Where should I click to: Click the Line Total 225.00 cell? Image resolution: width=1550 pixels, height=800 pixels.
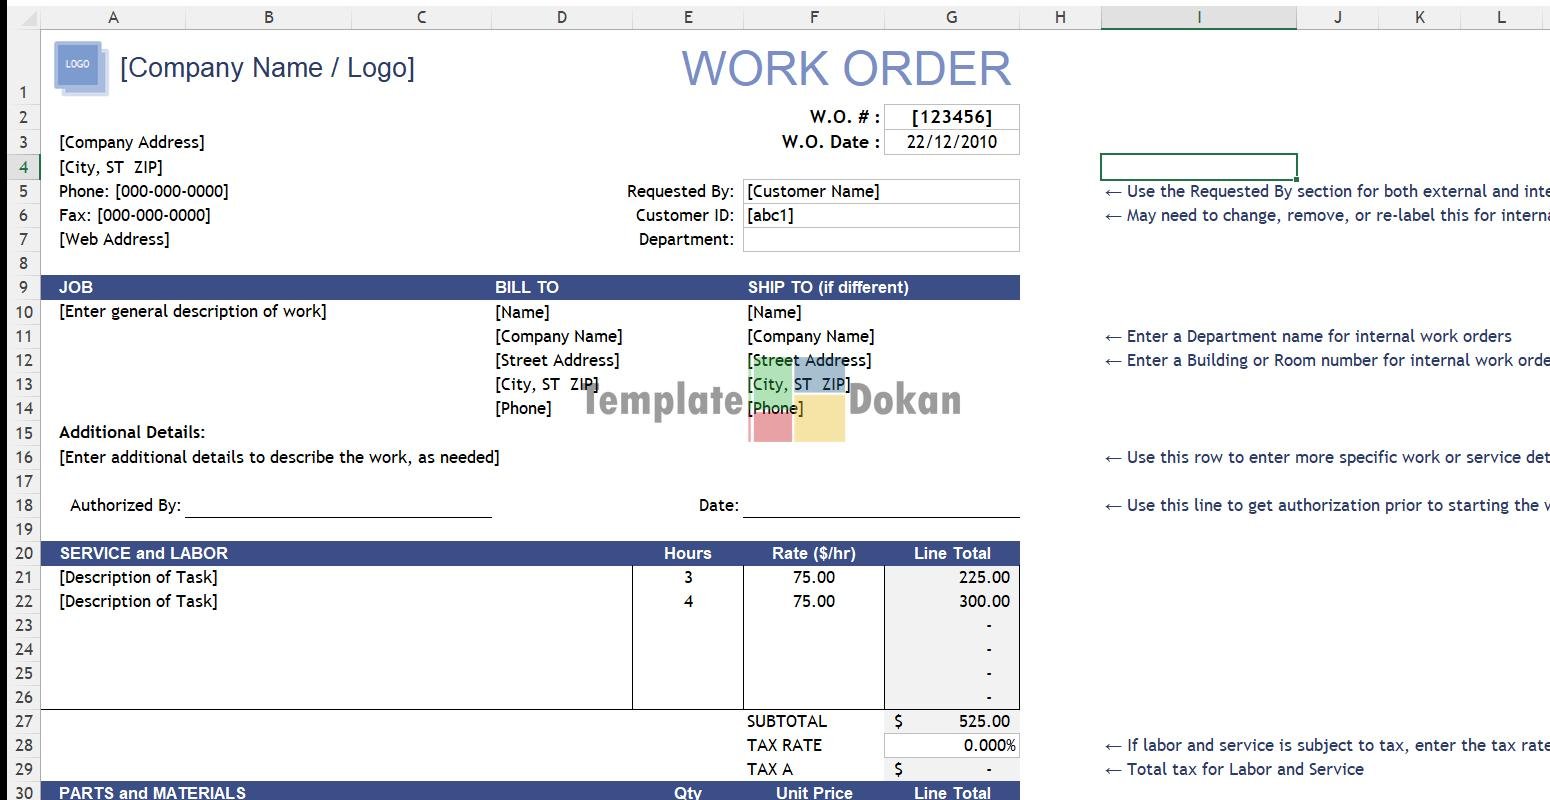951,577
